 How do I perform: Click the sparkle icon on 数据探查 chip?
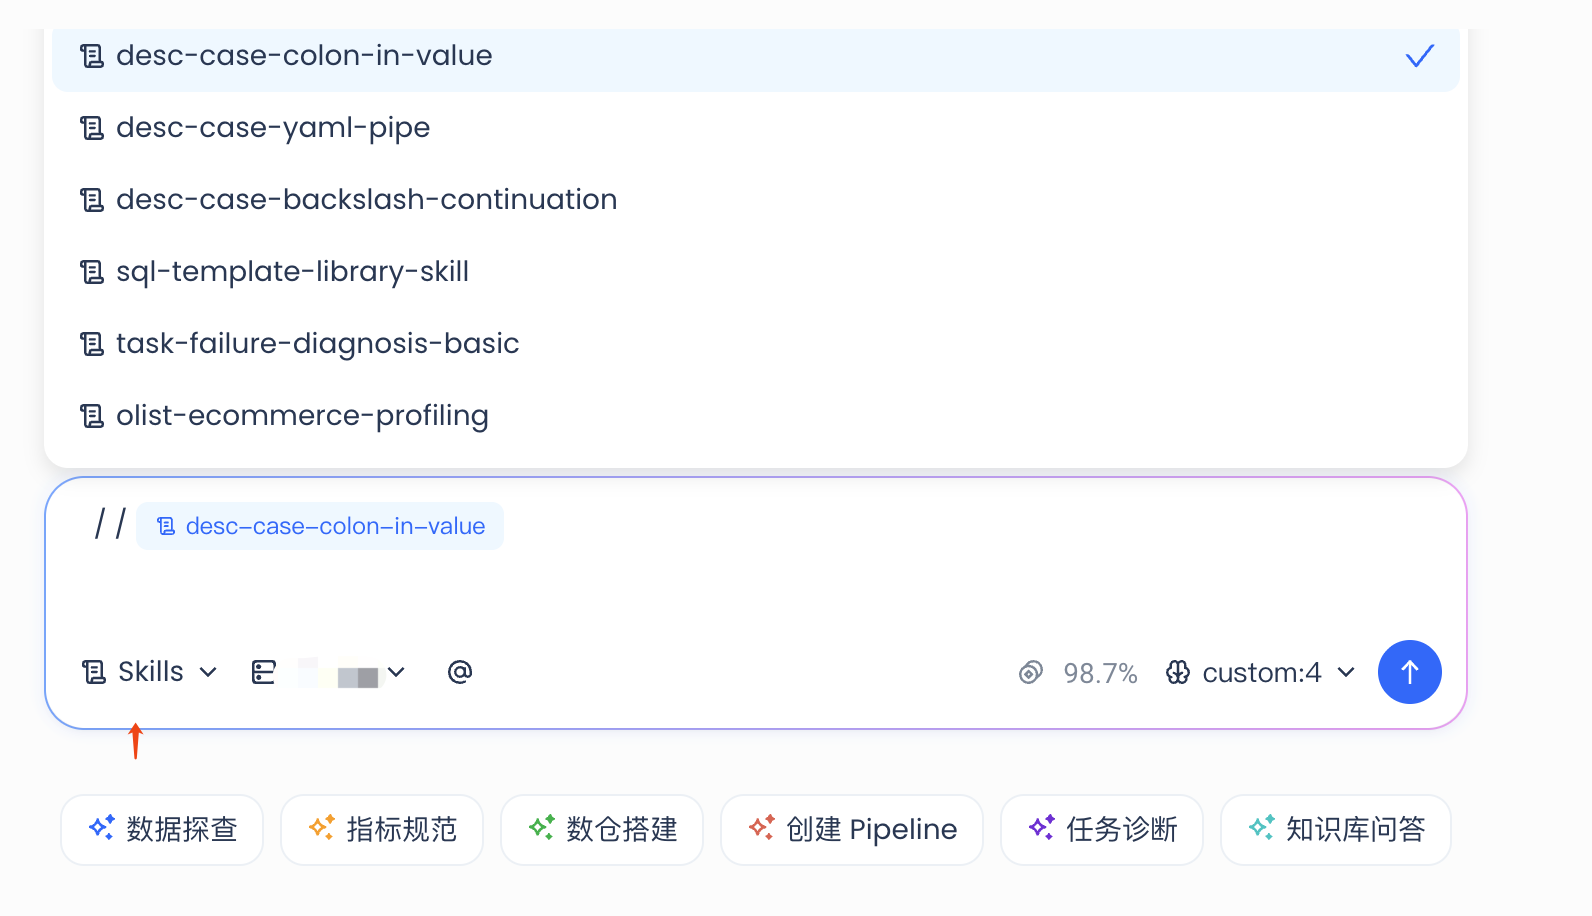click(102, 827)
